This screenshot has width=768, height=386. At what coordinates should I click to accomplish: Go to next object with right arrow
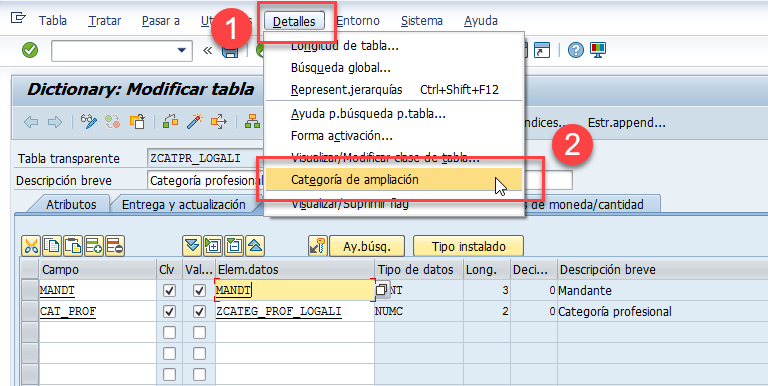54,122
